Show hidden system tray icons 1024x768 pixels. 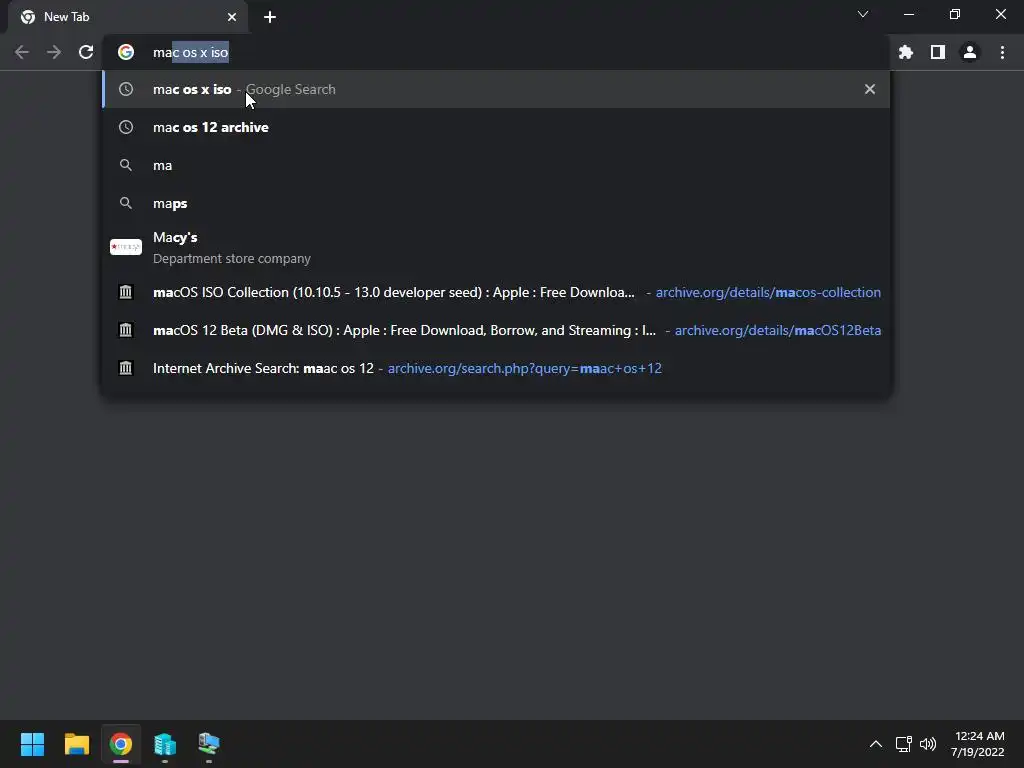pos(876,744)
